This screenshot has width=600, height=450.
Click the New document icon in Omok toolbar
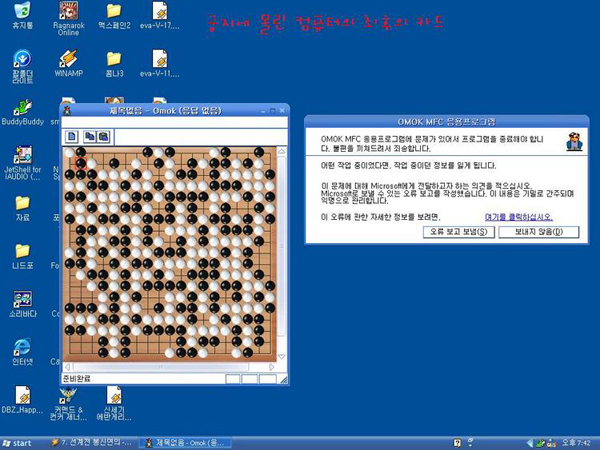[x=72, y=137]
